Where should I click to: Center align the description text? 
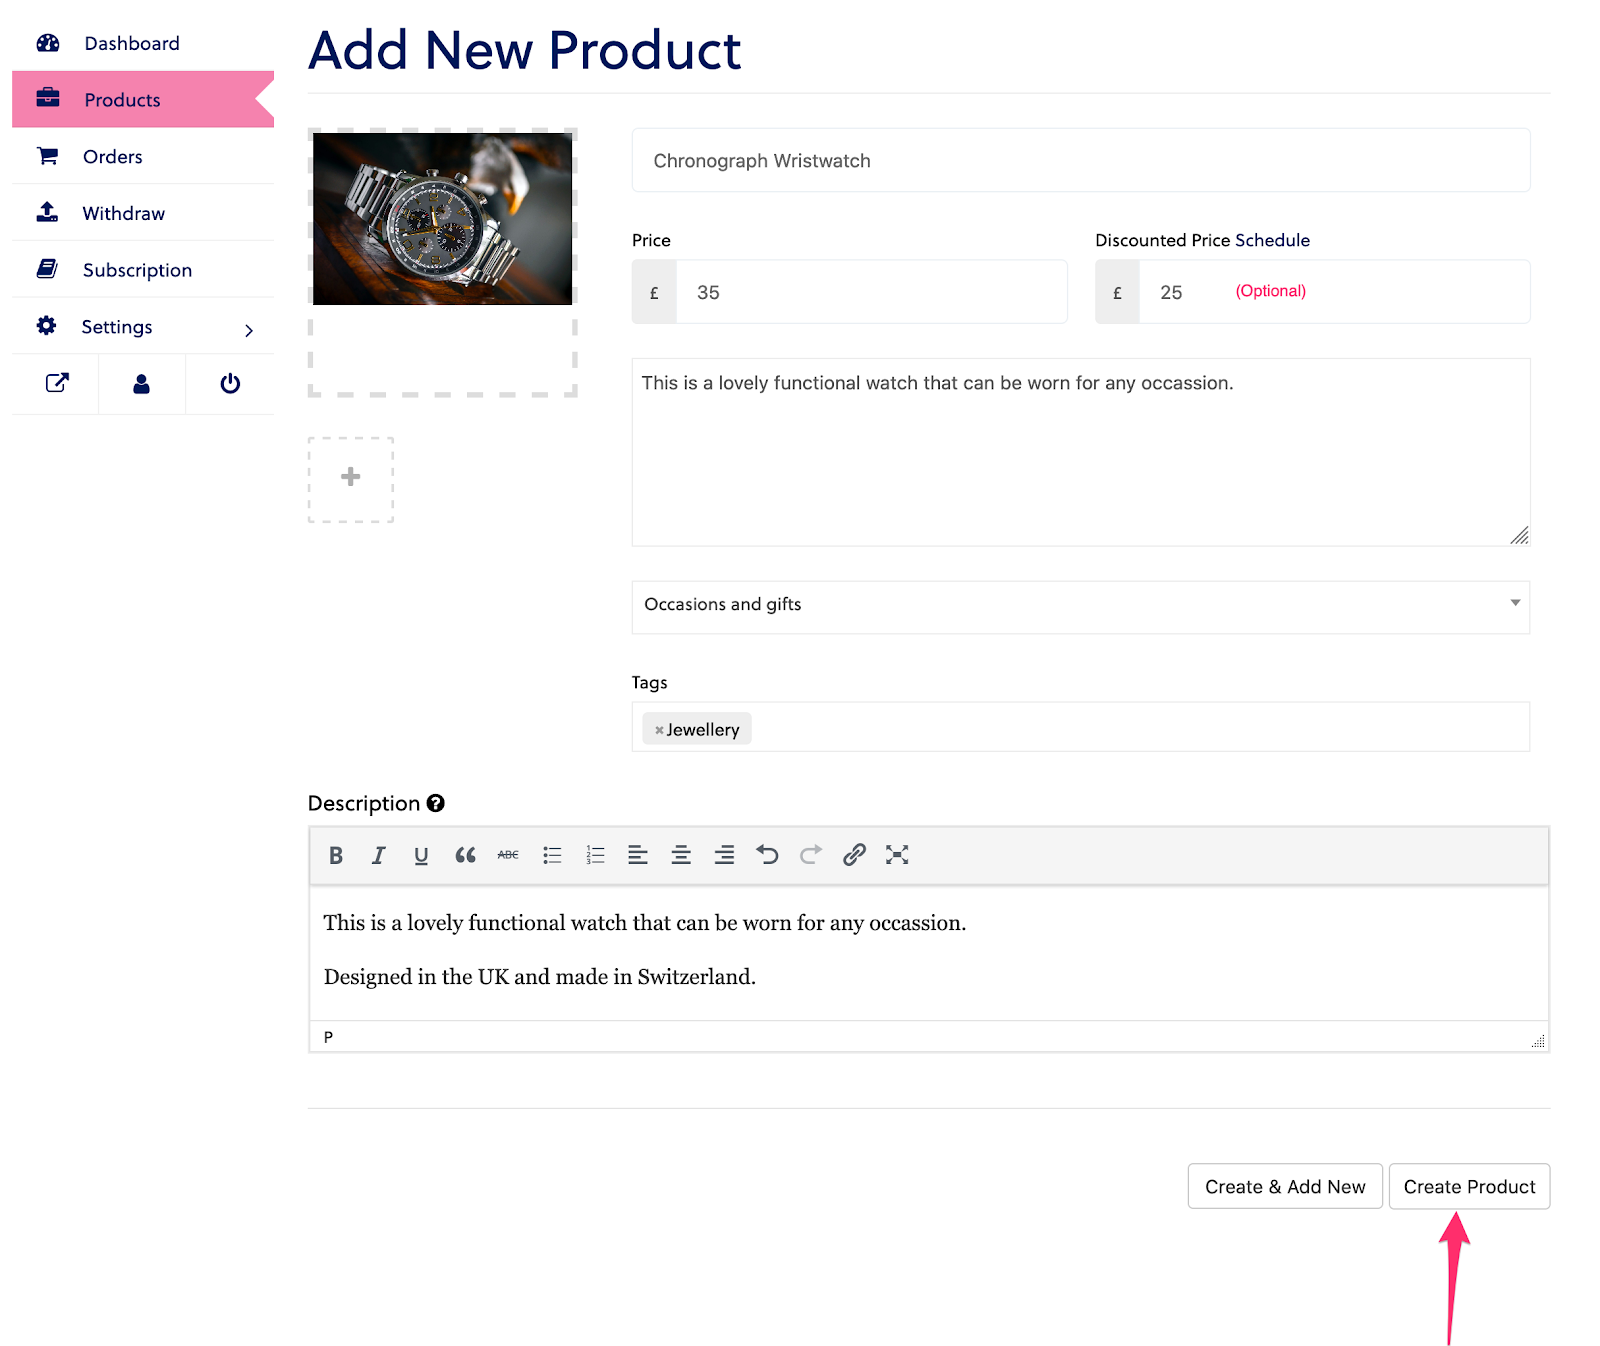(681, 855)
